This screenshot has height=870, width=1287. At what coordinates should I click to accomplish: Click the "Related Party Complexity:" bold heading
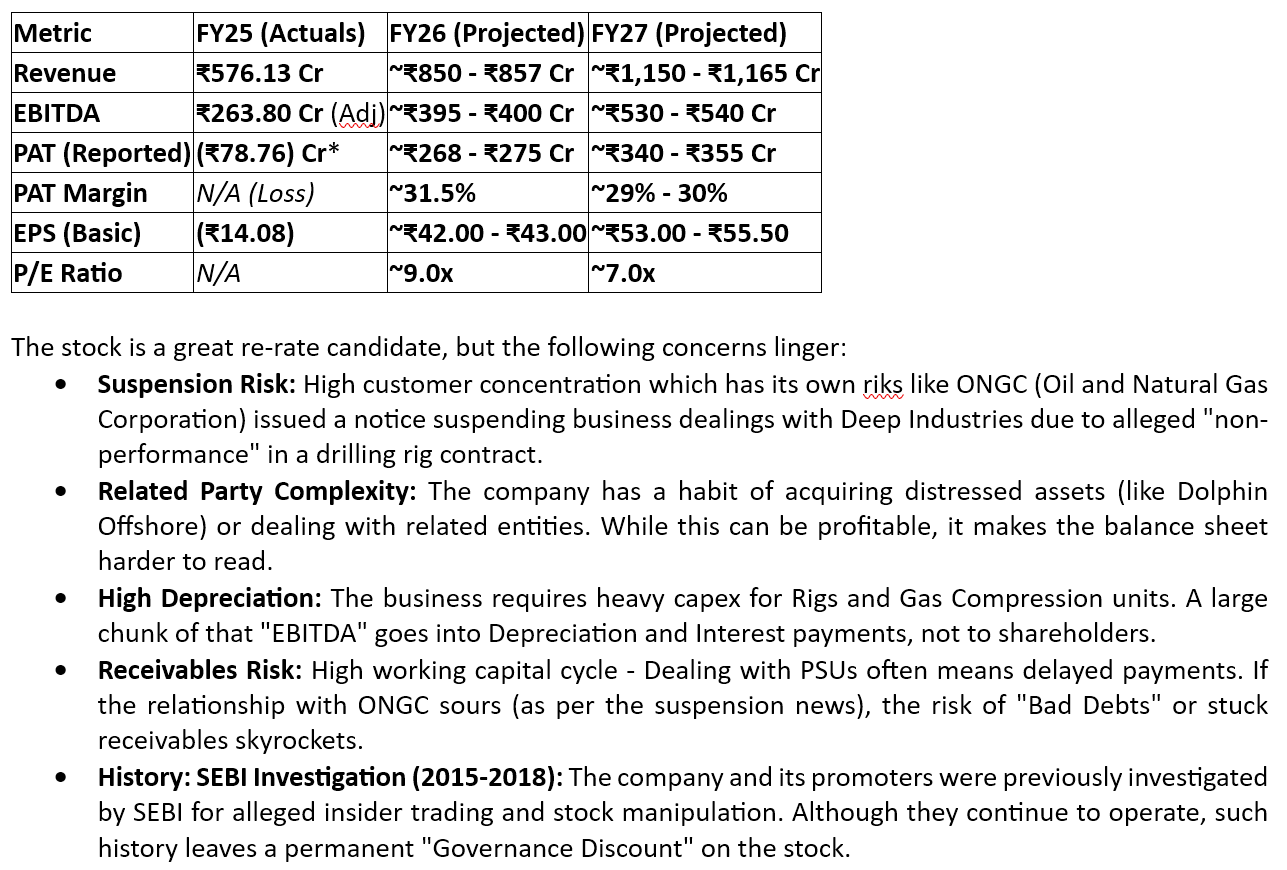pyautogui.click(x=256, y=492)
